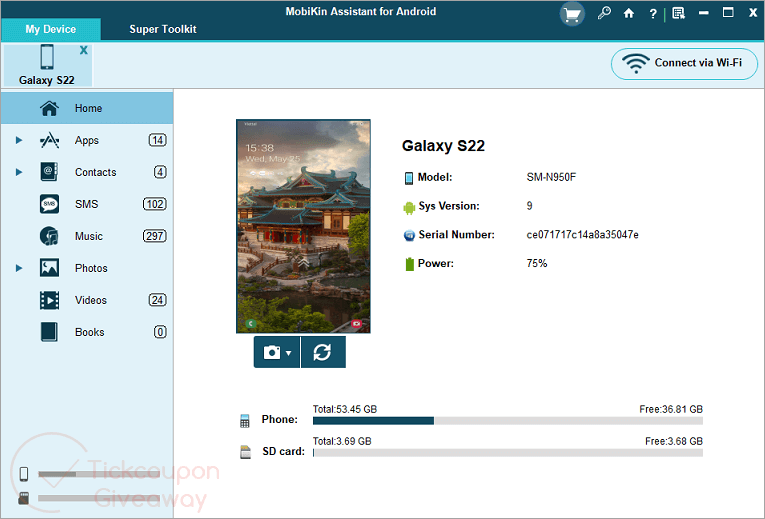Click the Apps count badge 14

157,140
